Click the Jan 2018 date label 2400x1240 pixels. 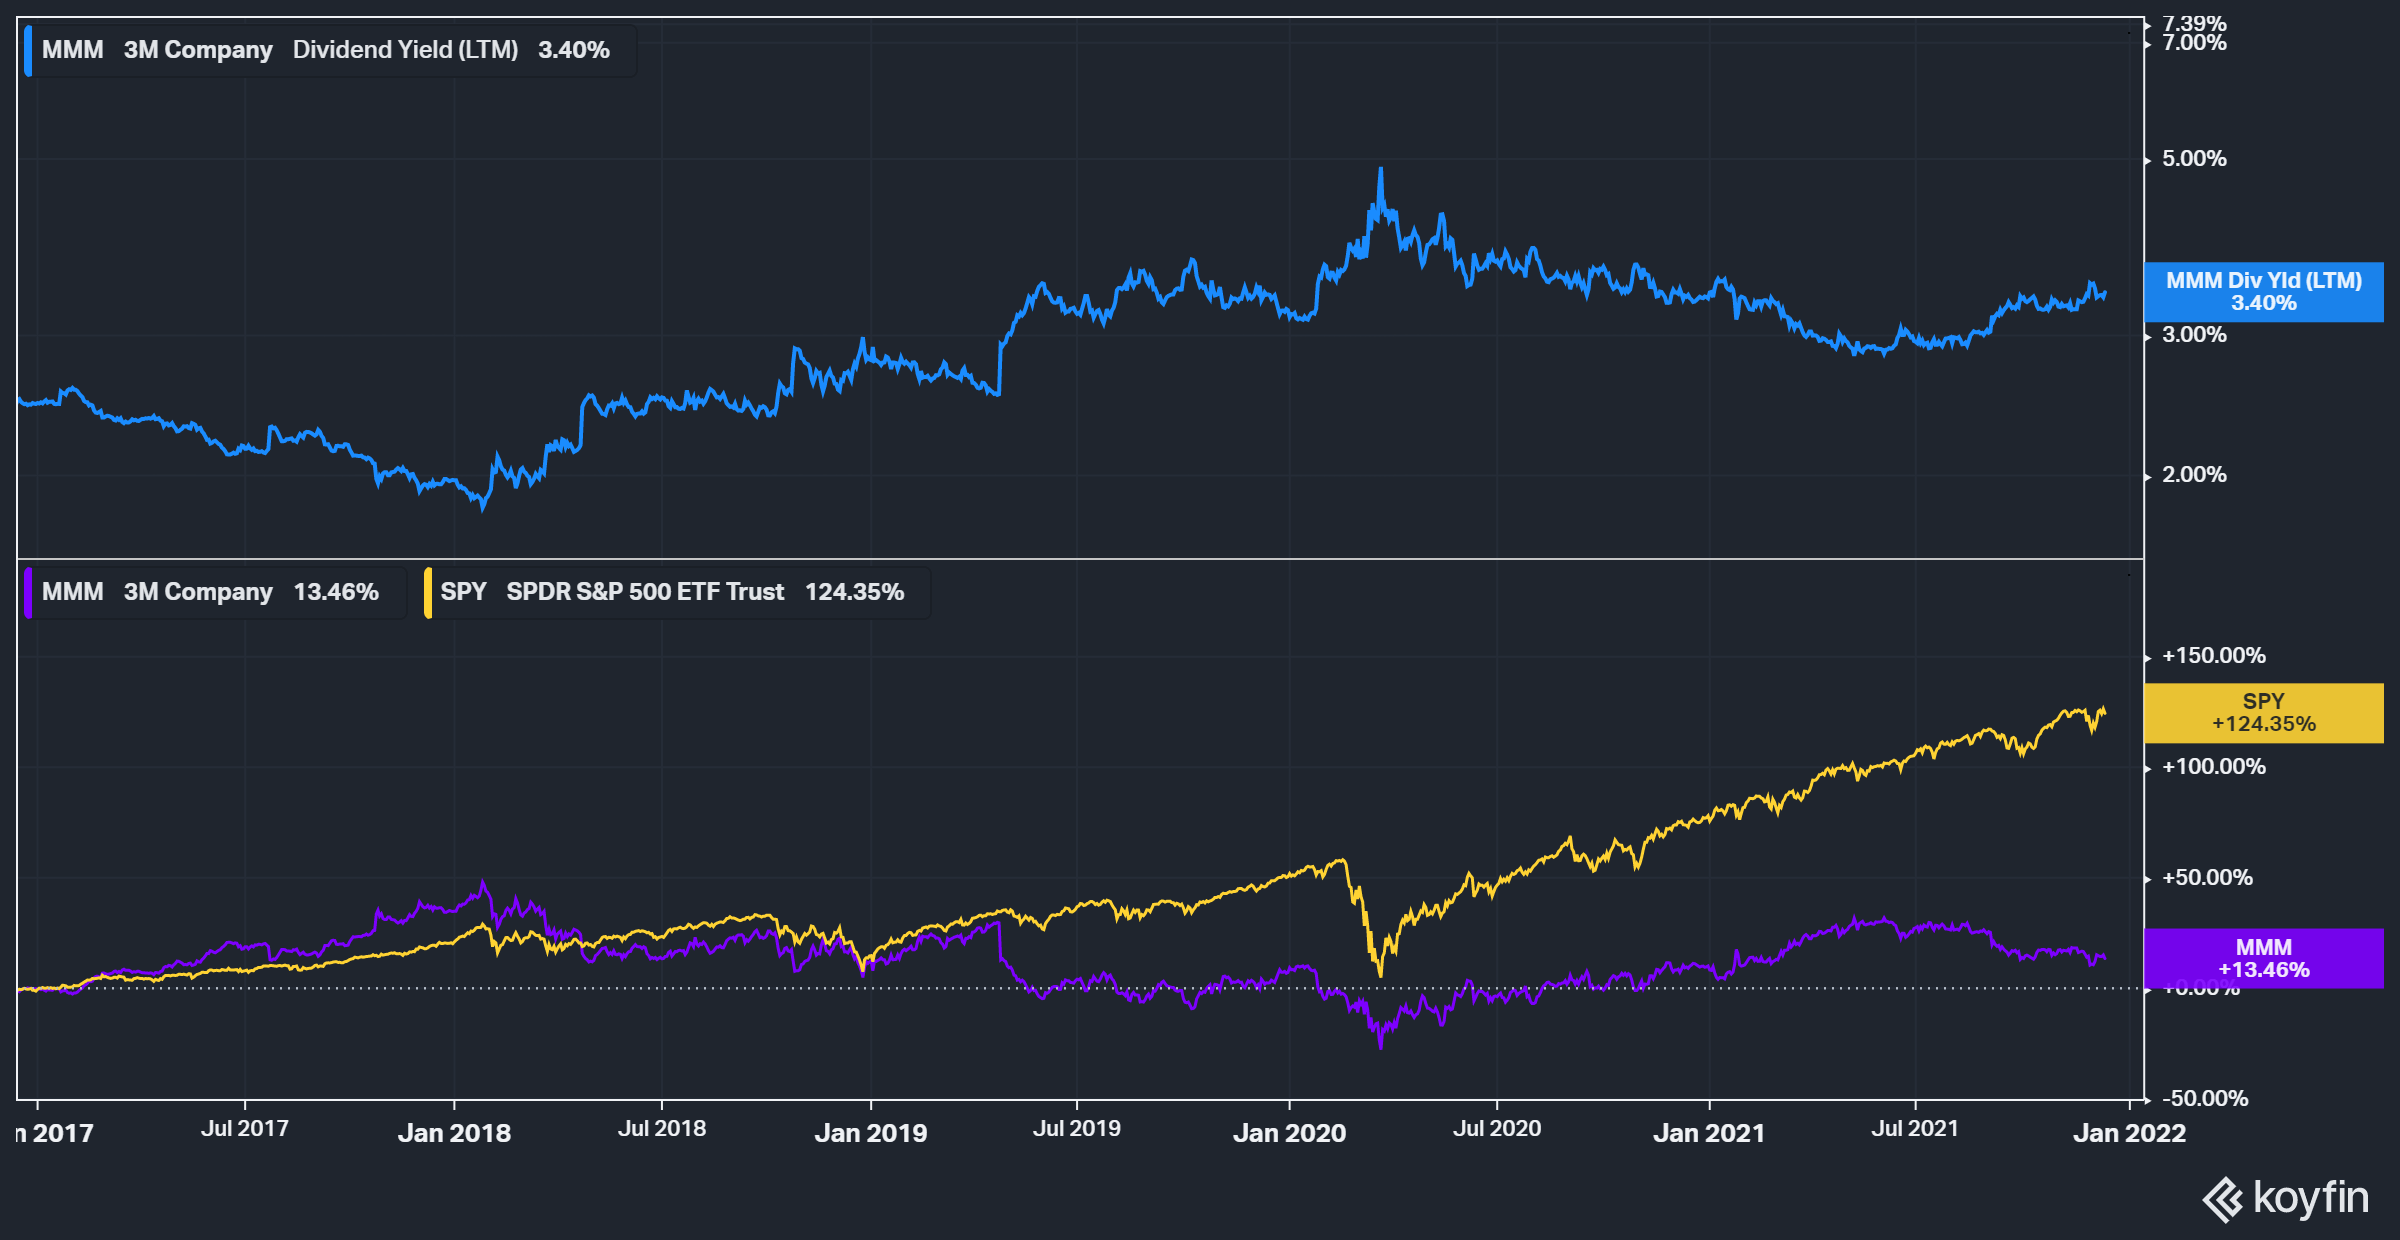pos(454,1133)
